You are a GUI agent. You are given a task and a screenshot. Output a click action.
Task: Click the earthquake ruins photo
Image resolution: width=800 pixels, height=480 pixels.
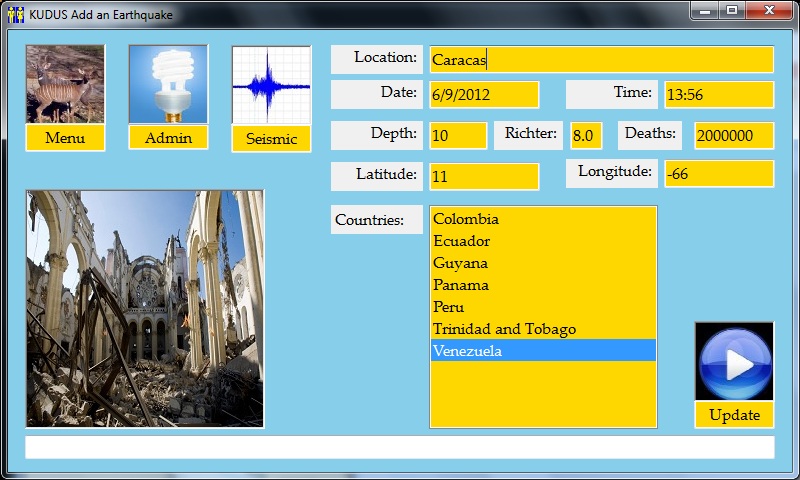145,309
